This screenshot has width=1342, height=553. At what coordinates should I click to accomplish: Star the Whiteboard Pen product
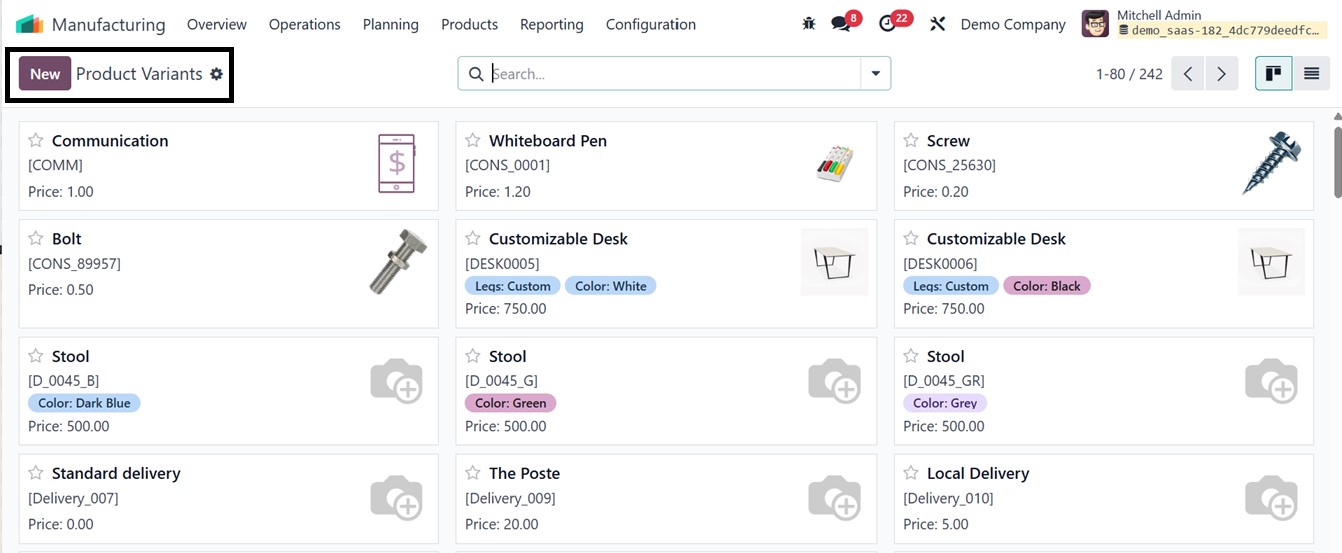tap(473, 141)
